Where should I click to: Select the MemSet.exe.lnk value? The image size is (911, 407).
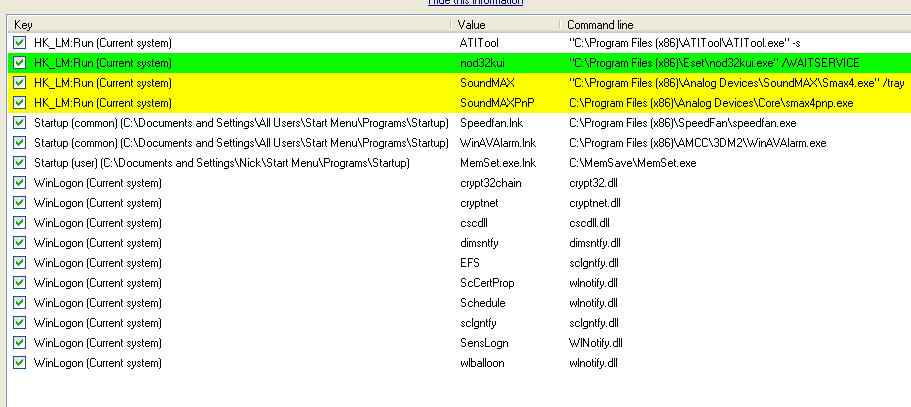point(498,163)
